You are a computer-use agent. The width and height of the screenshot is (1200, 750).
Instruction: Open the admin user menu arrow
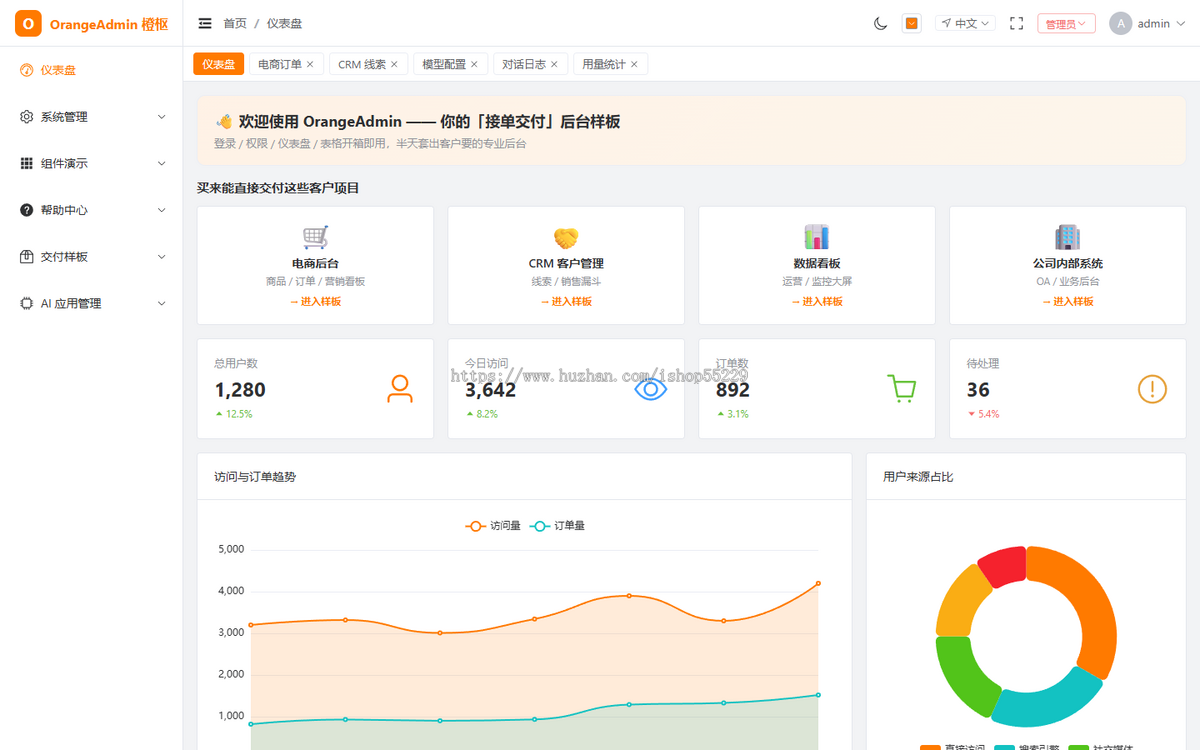click(x=1180, y=24)
